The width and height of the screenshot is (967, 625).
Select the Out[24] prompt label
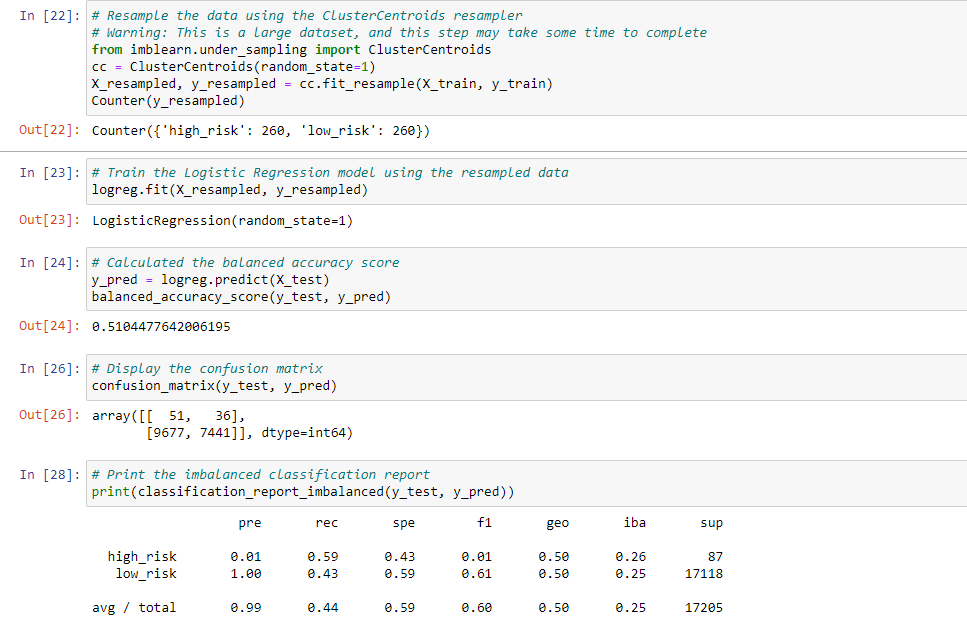coord(50,326)
